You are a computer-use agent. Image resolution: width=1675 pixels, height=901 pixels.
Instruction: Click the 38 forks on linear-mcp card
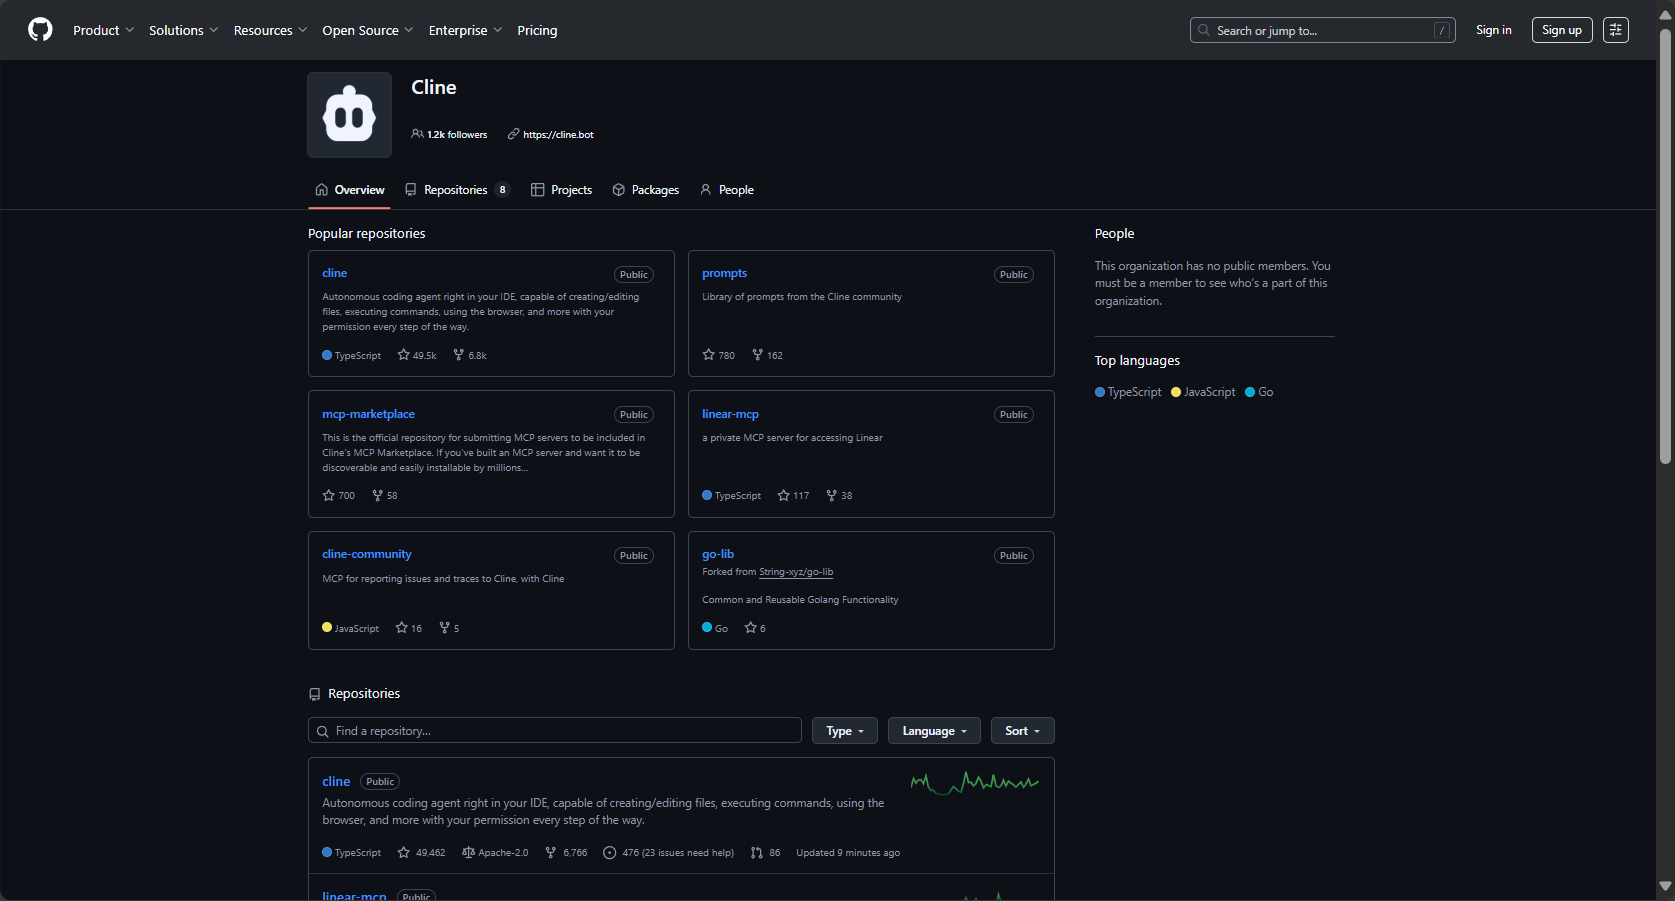[x=839, y=495]
